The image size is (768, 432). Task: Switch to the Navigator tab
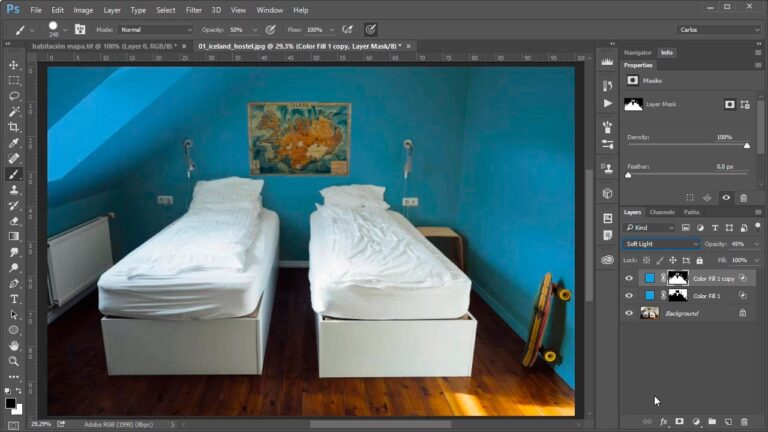click(x=637, y=52)
